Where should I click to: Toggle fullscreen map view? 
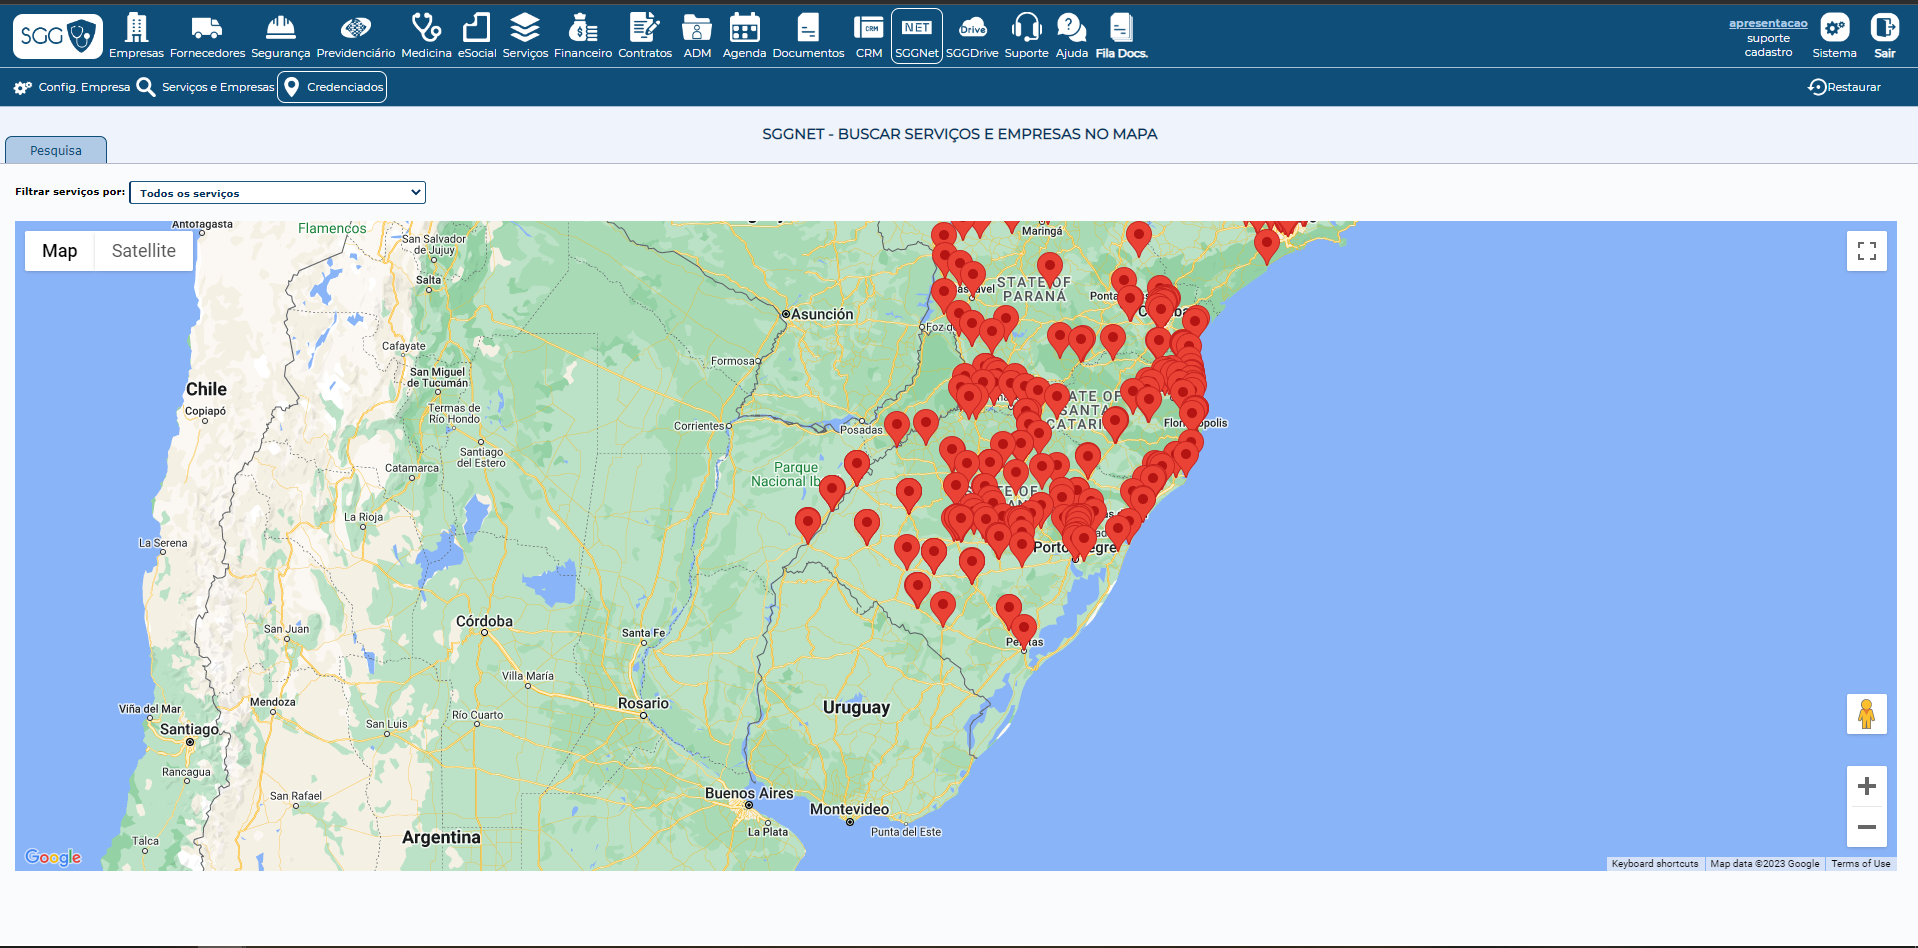coord(1866,251)
